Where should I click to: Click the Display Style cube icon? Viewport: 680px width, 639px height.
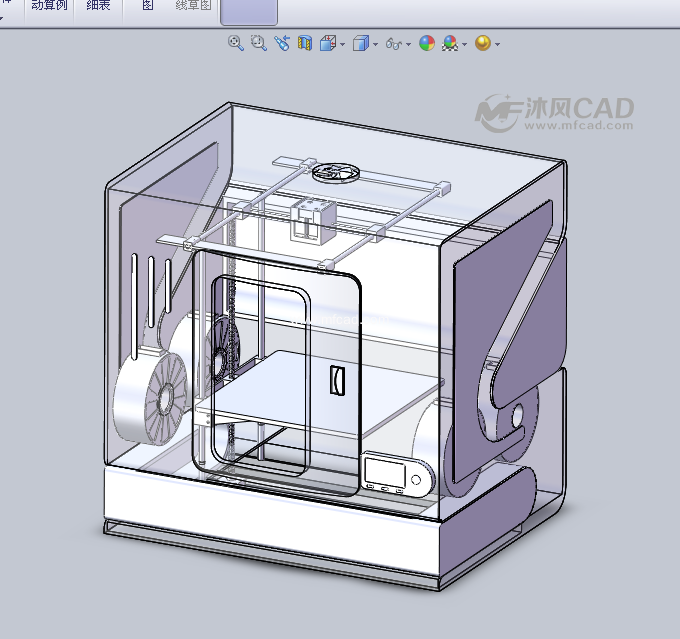(360, 43)
